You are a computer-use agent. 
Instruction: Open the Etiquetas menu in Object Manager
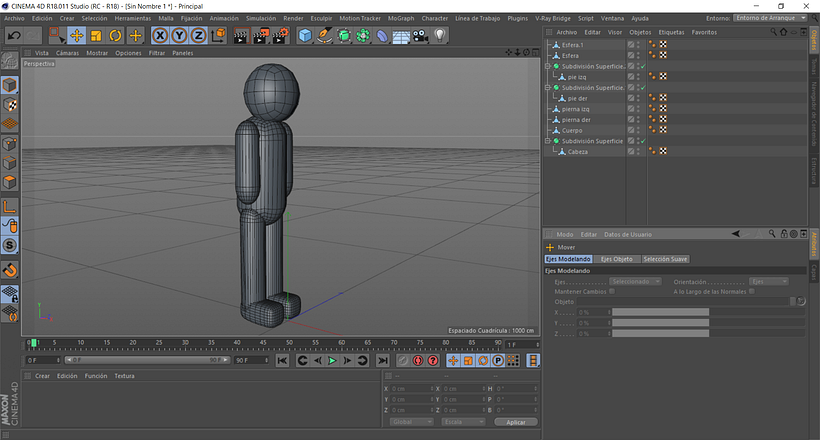[671, 32]
